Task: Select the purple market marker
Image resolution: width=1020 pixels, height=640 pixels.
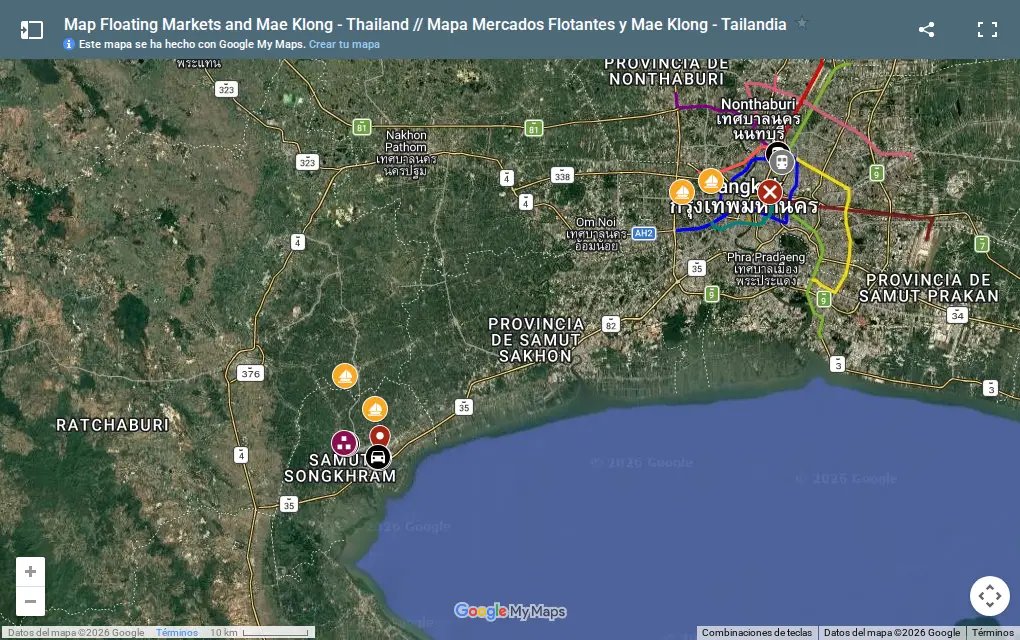Action: [344, 443]
